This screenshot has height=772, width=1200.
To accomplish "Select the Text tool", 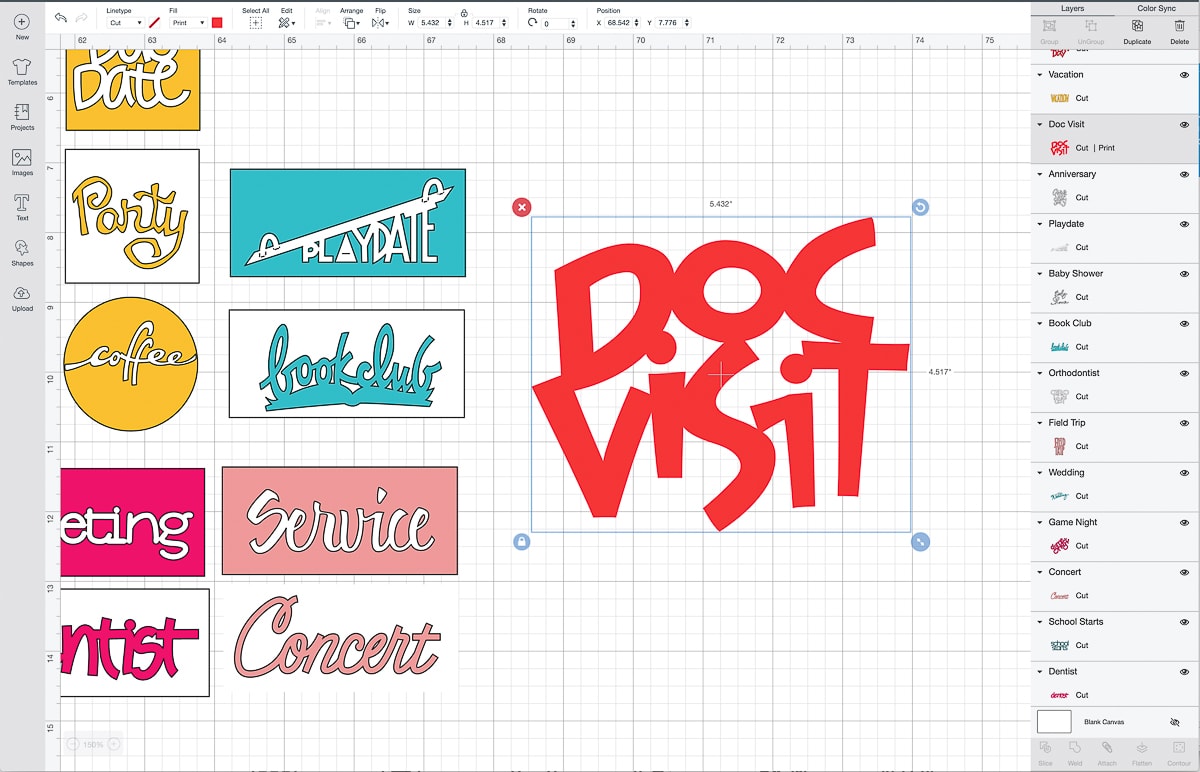I will pos(22,205).
